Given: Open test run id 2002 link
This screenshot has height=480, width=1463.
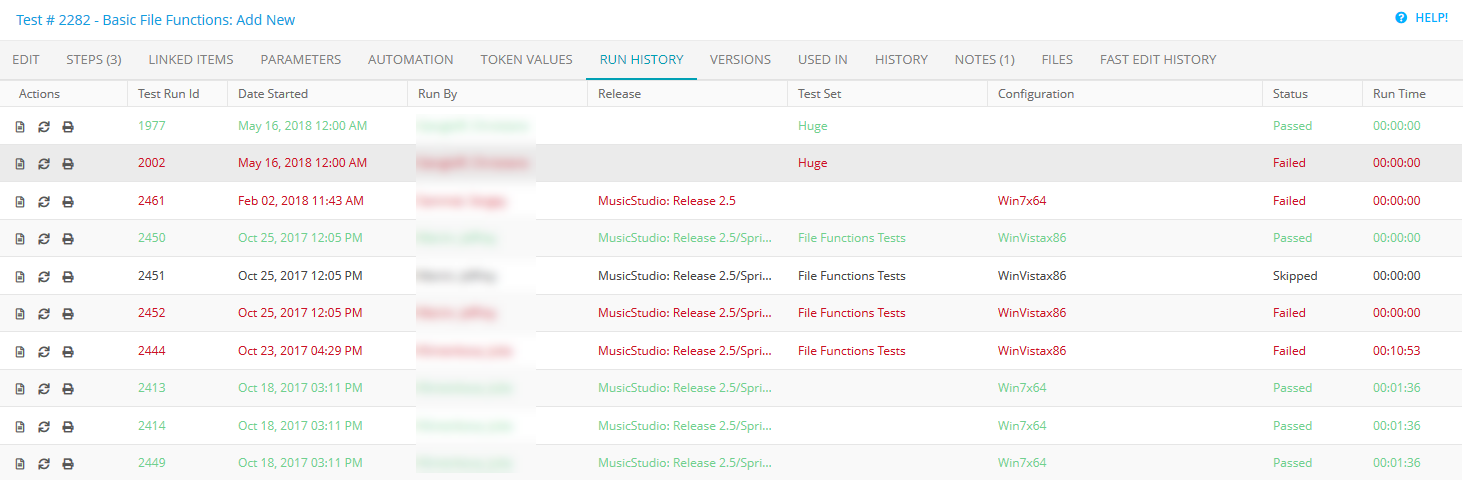Looking at the screenshot, I should point(152,163).
